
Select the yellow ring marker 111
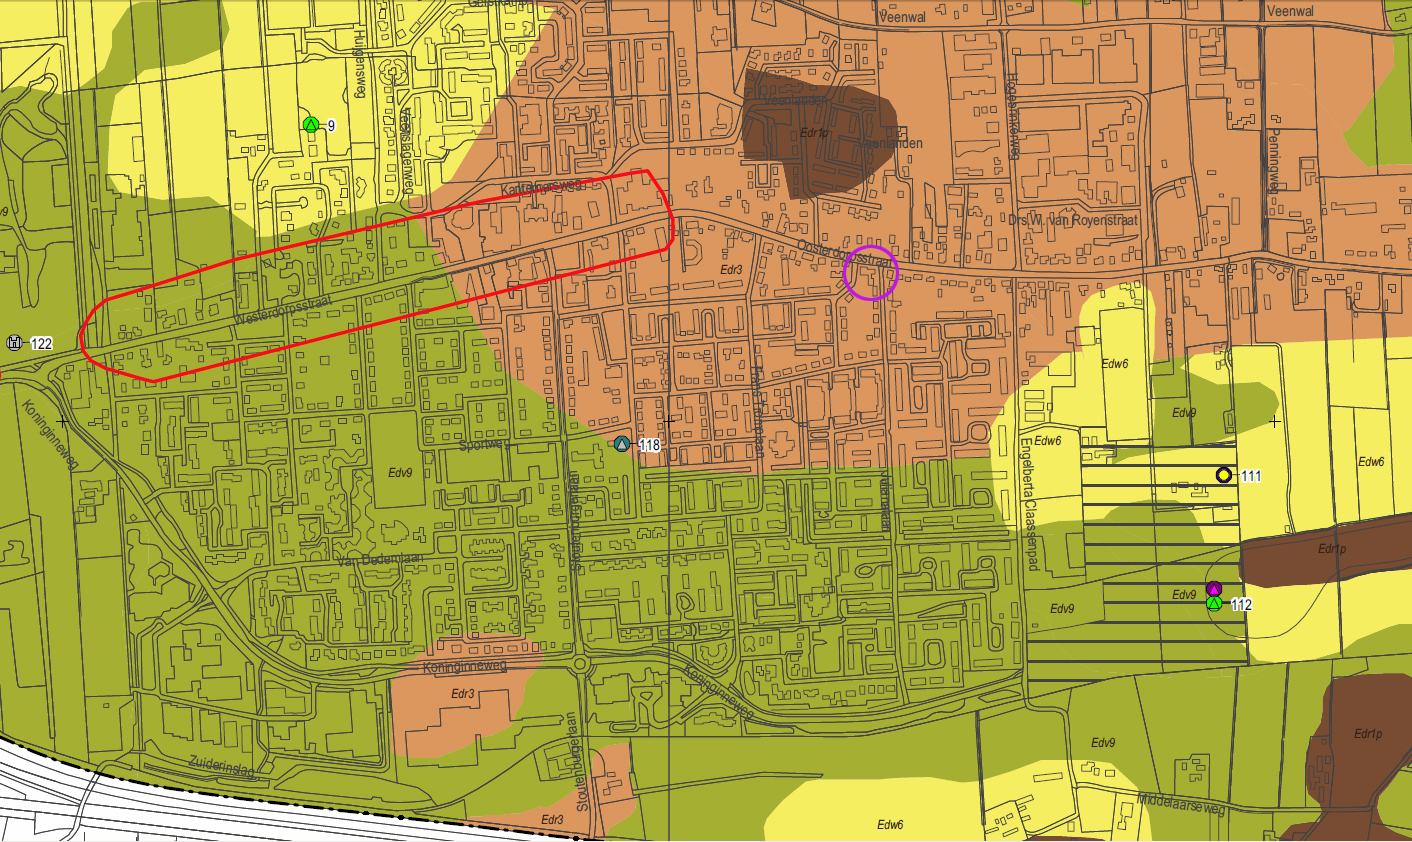tap(1223, 475)
